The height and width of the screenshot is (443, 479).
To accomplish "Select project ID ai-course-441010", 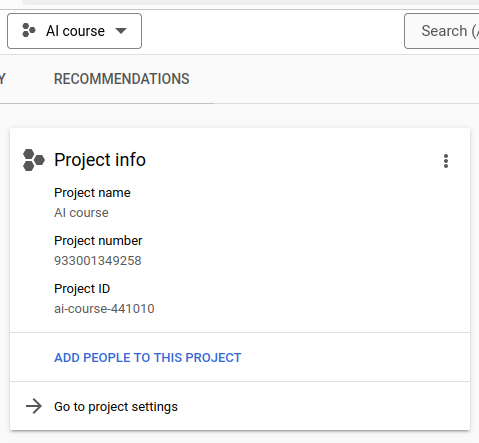I will (104, 309).
